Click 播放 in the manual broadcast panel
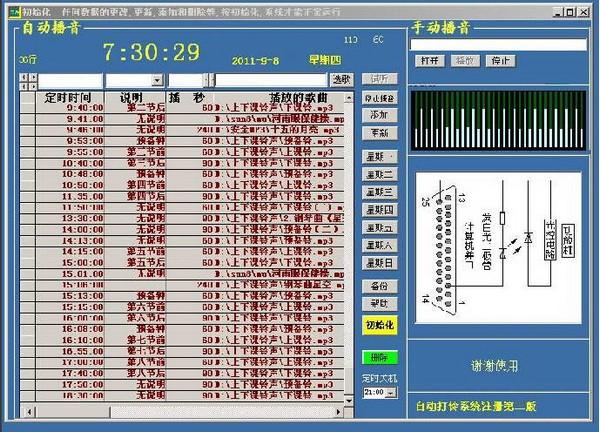The width and height of the screenshot is (600, 432). coord(465,61)
